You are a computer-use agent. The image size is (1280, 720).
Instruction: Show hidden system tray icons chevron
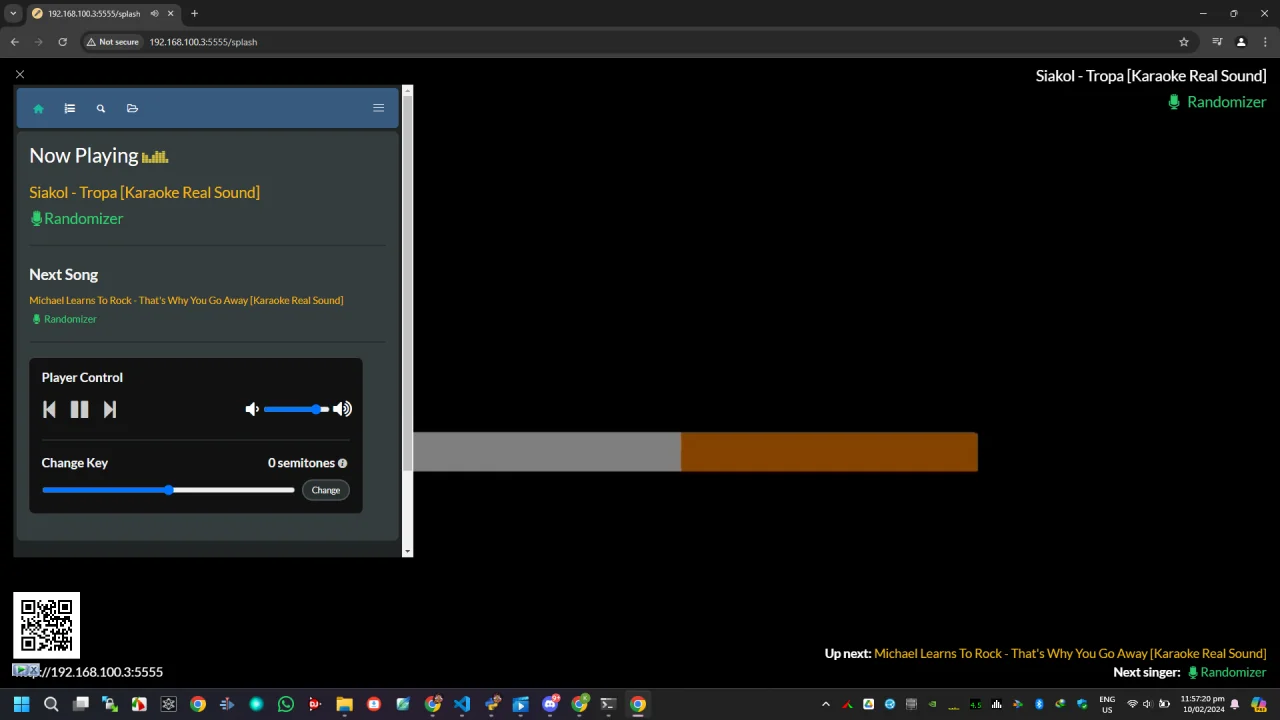(x=825, y=704)
